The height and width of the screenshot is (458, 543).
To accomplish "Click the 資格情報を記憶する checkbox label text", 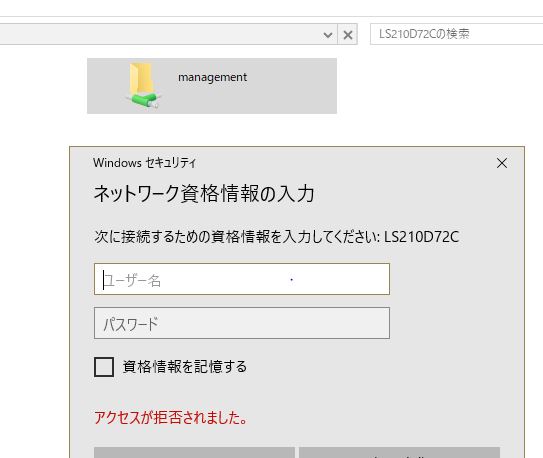I will tap(185, 367).
